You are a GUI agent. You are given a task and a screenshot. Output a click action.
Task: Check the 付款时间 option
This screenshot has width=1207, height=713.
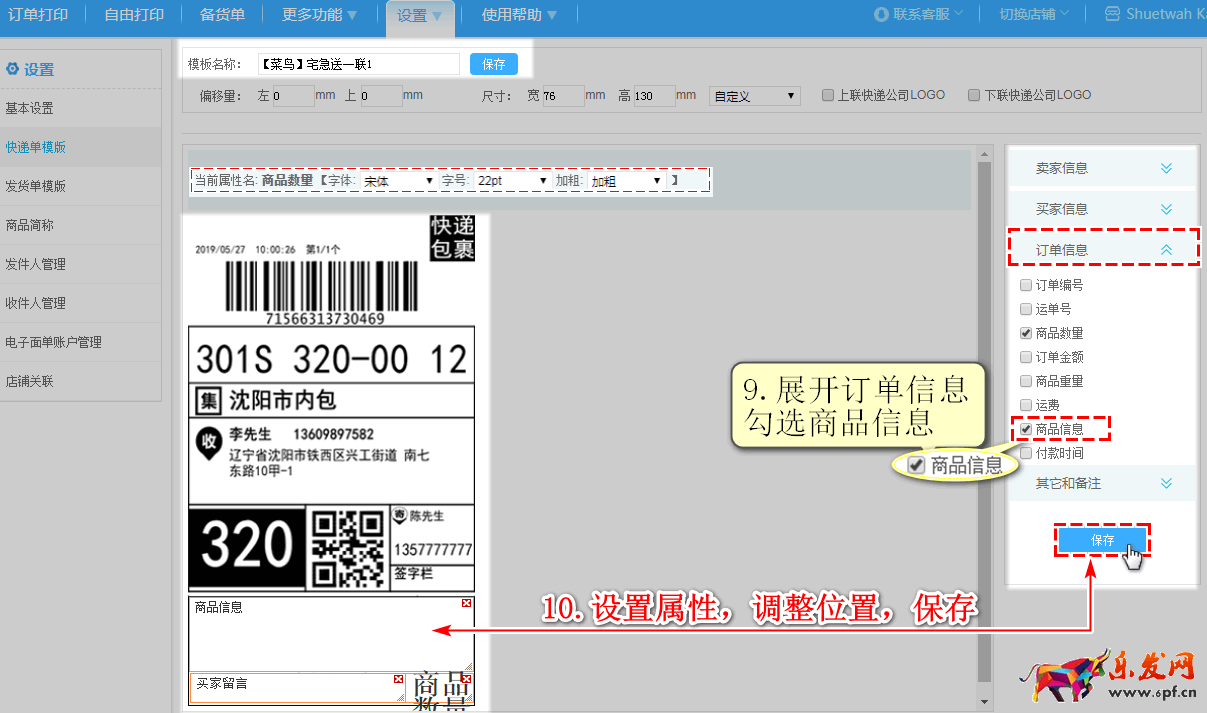1025,452
